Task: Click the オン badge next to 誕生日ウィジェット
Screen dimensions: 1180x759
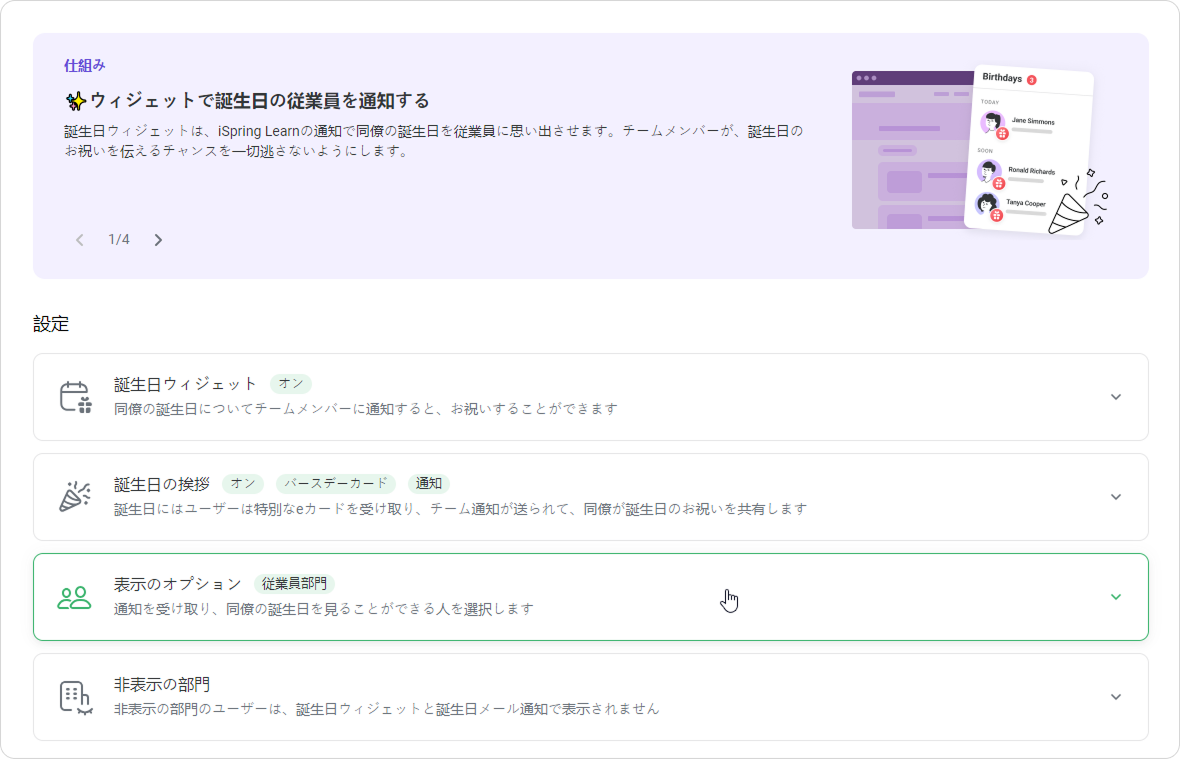Action: click(x=291, y=384)
